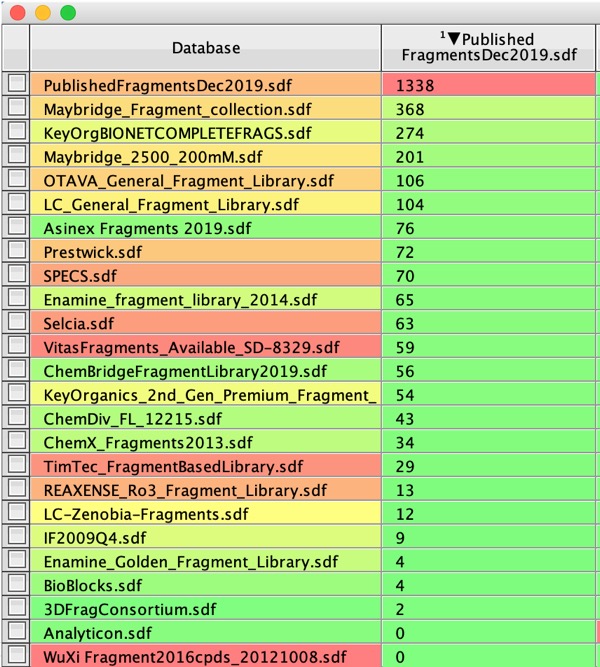600x667 pixels.
Task: Select OTAVA_General_Fragment_Library.sdf name
Action: 189,181
